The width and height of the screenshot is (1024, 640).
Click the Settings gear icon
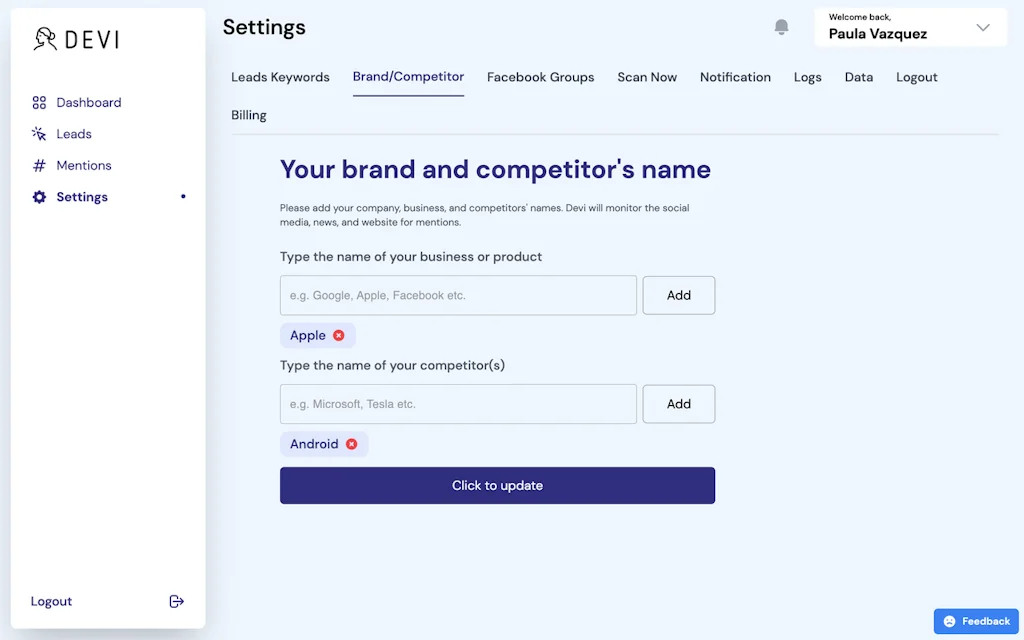[39, 197]
